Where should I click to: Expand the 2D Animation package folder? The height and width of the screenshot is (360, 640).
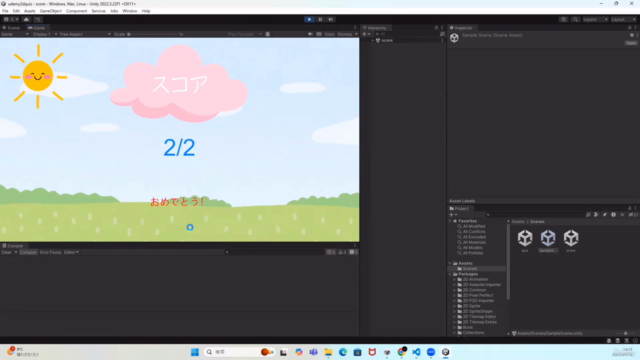455,279
